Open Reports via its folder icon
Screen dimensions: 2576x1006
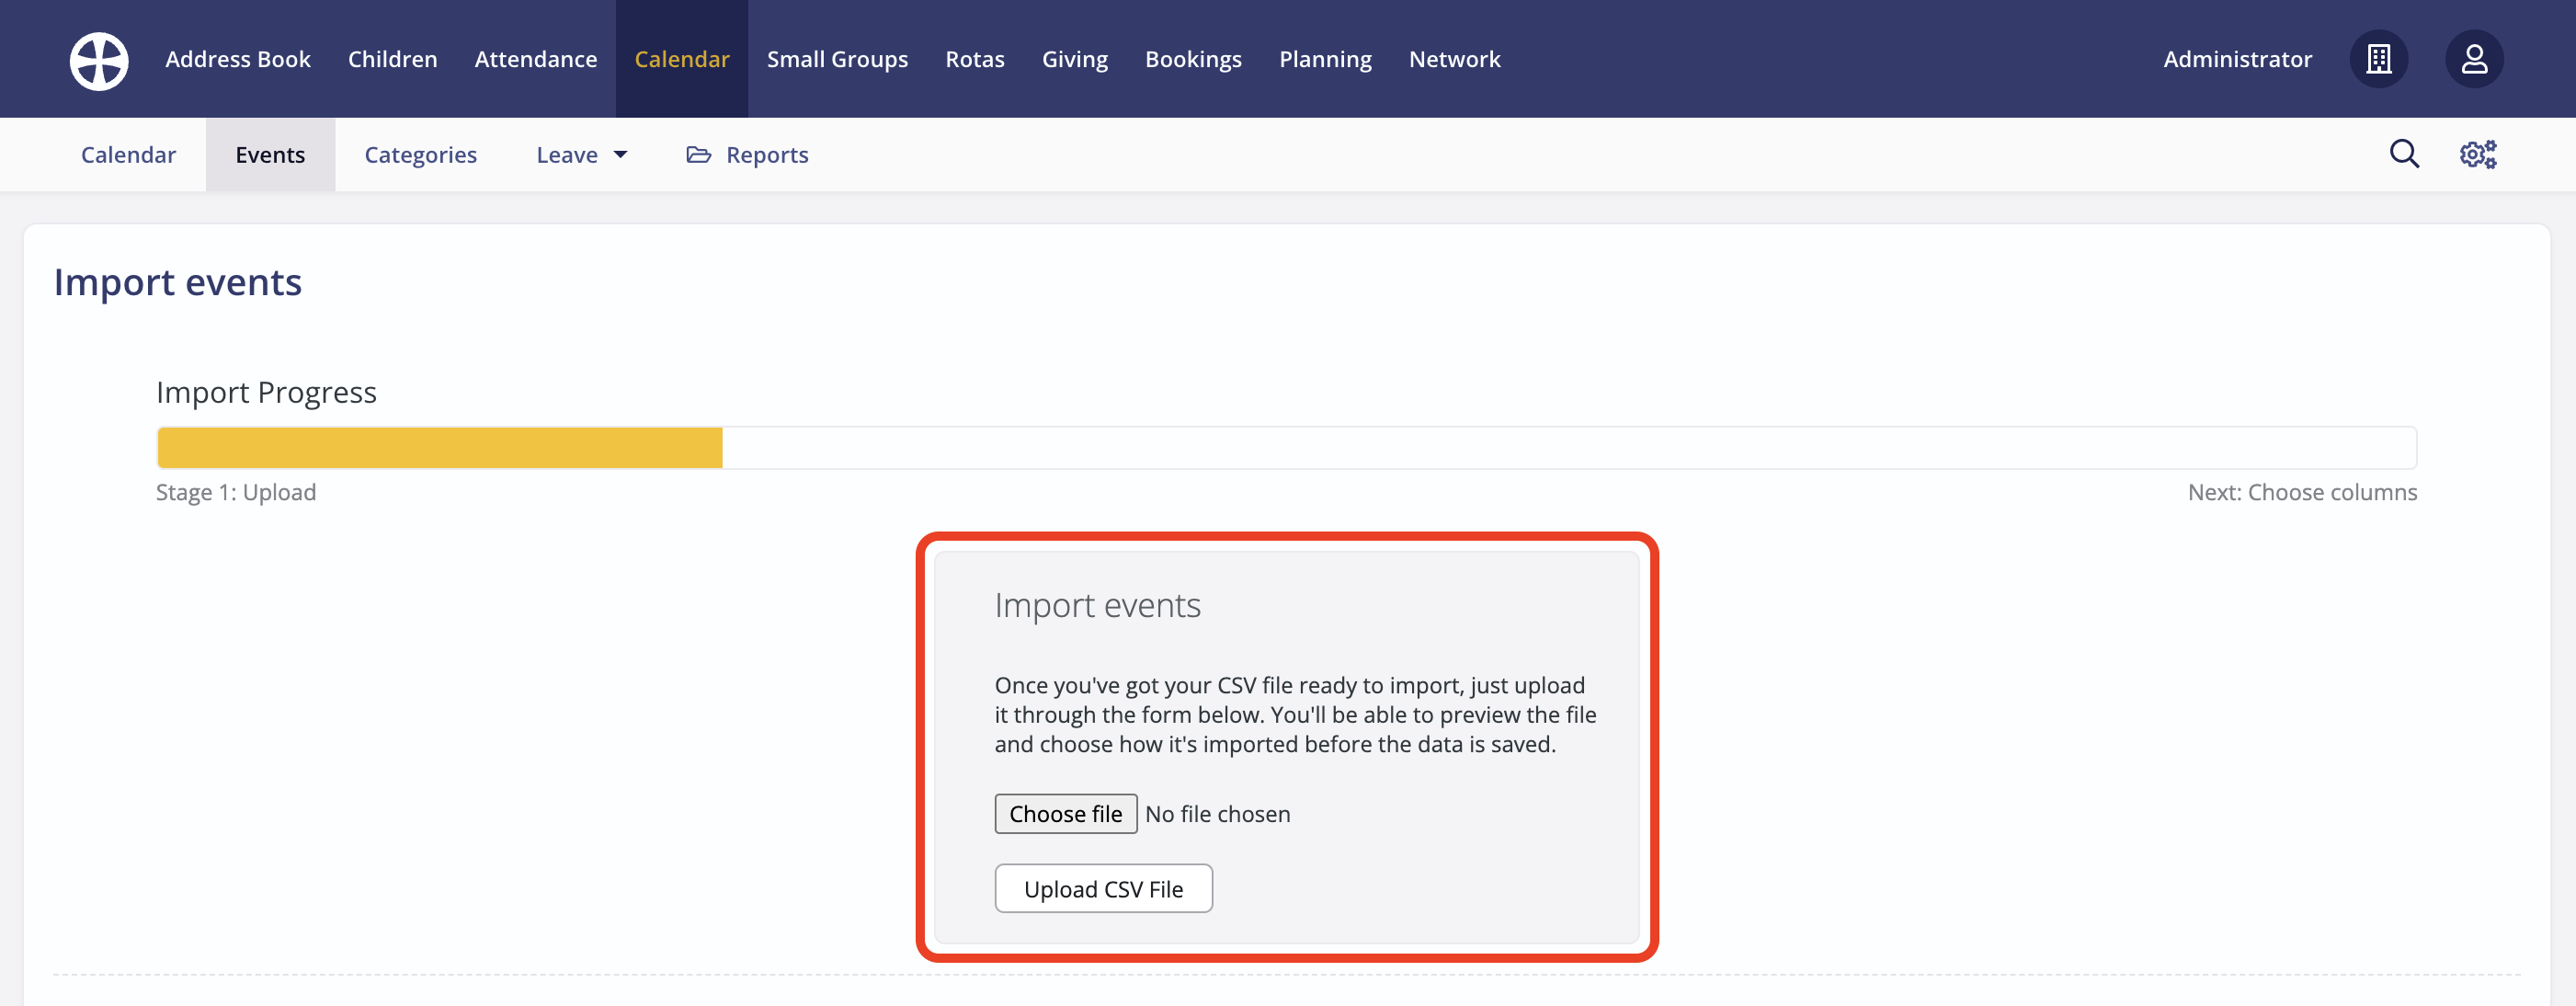coord(699,155)
